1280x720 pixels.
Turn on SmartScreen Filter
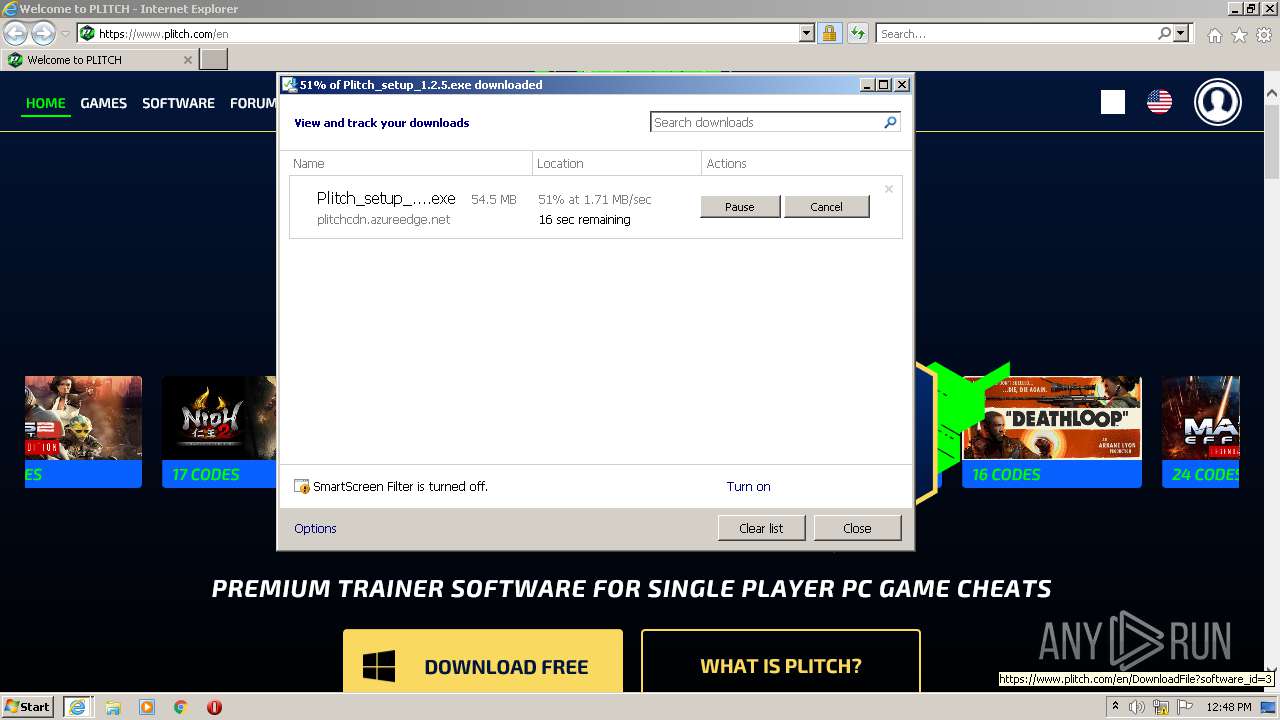(x=748, y=487)
